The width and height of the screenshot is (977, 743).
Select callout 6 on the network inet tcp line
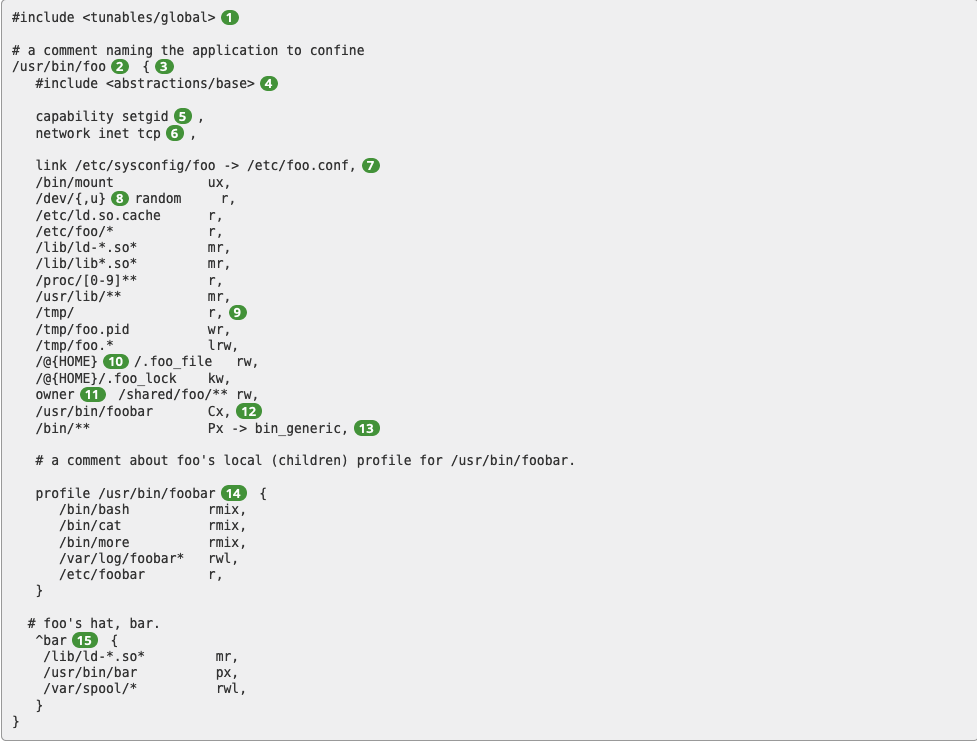coord(175,133)
